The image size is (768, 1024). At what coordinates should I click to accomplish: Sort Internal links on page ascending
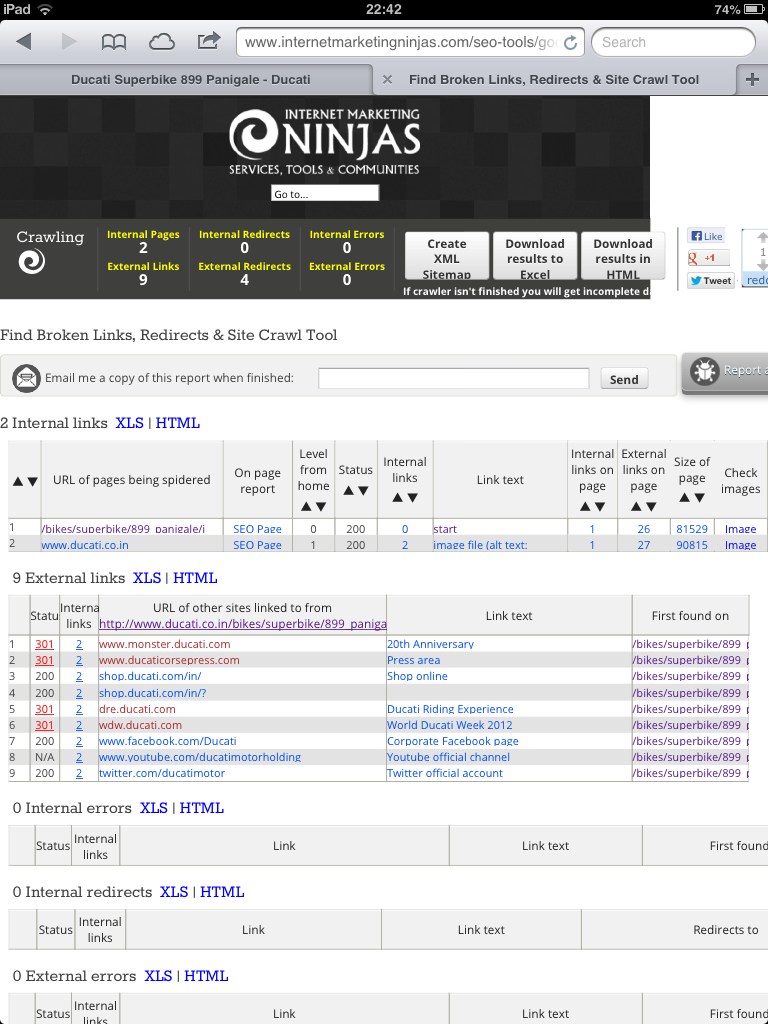point(584,507)
